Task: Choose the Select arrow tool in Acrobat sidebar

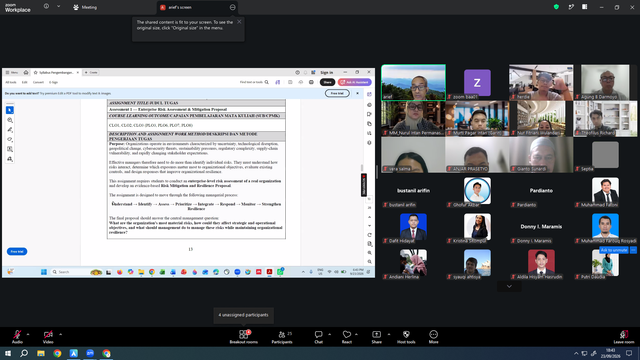Action: coord(10,110)
